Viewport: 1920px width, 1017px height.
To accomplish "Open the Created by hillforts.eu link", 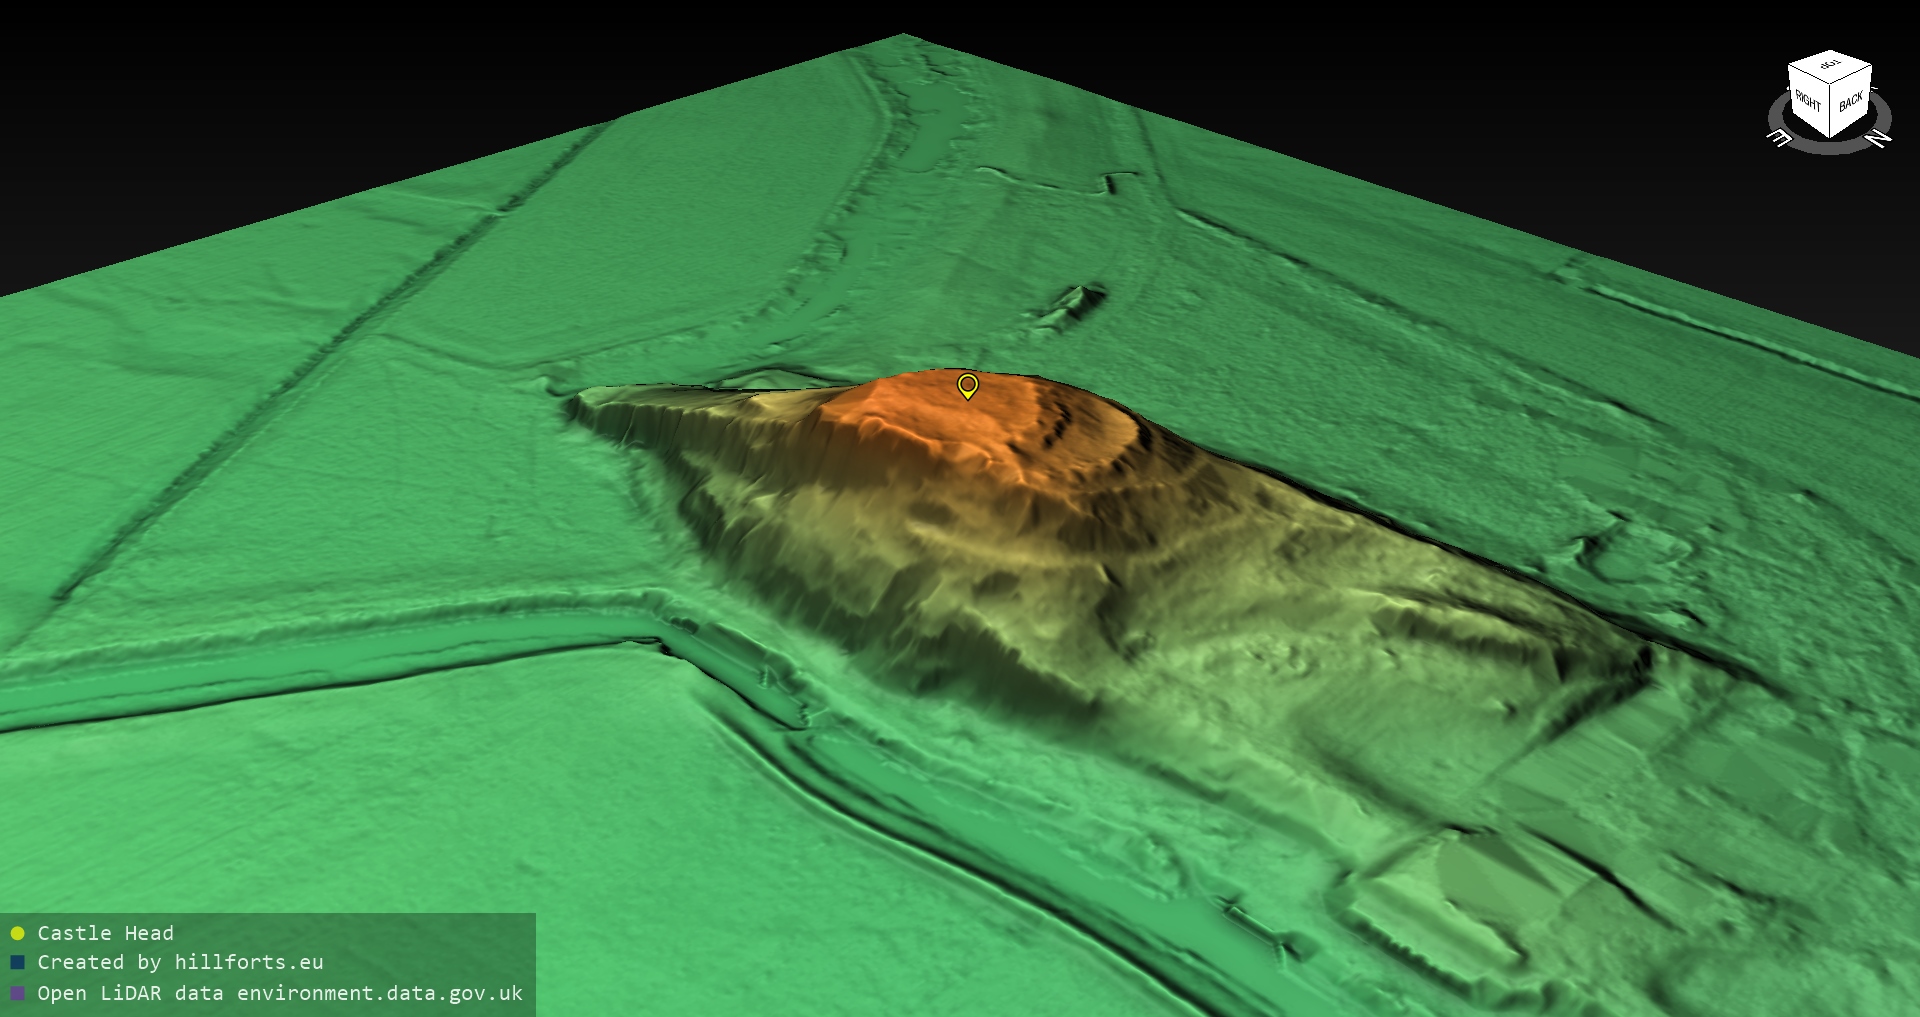I will click(x=180, y=963).
